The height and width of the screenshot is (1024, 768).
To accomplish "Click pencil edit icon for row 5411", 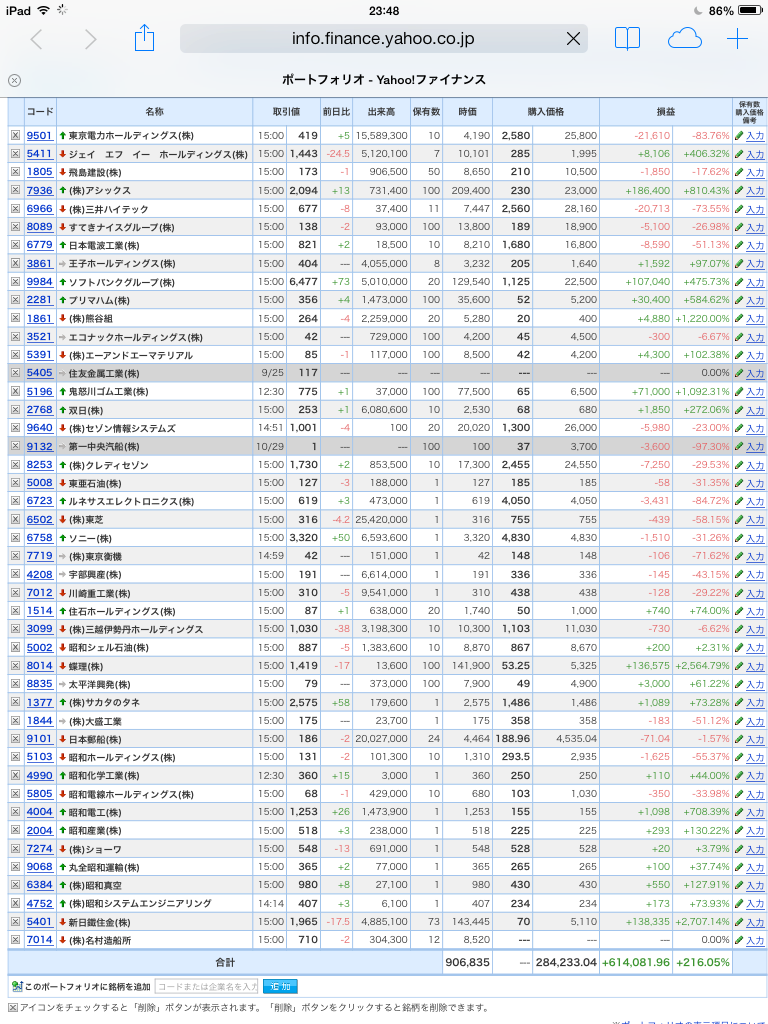I will click(739, 154).
